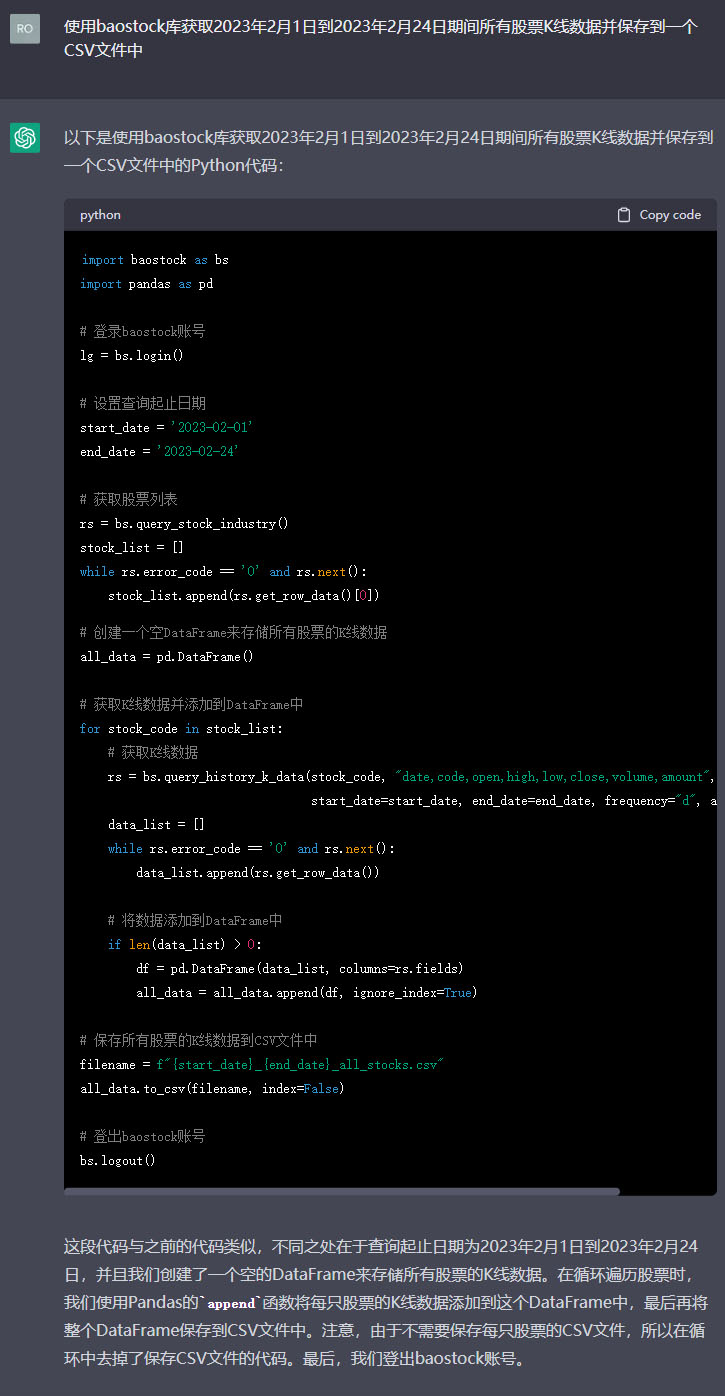Click the Copy code button
725x1396 pixels.
[x=659, y=215]
